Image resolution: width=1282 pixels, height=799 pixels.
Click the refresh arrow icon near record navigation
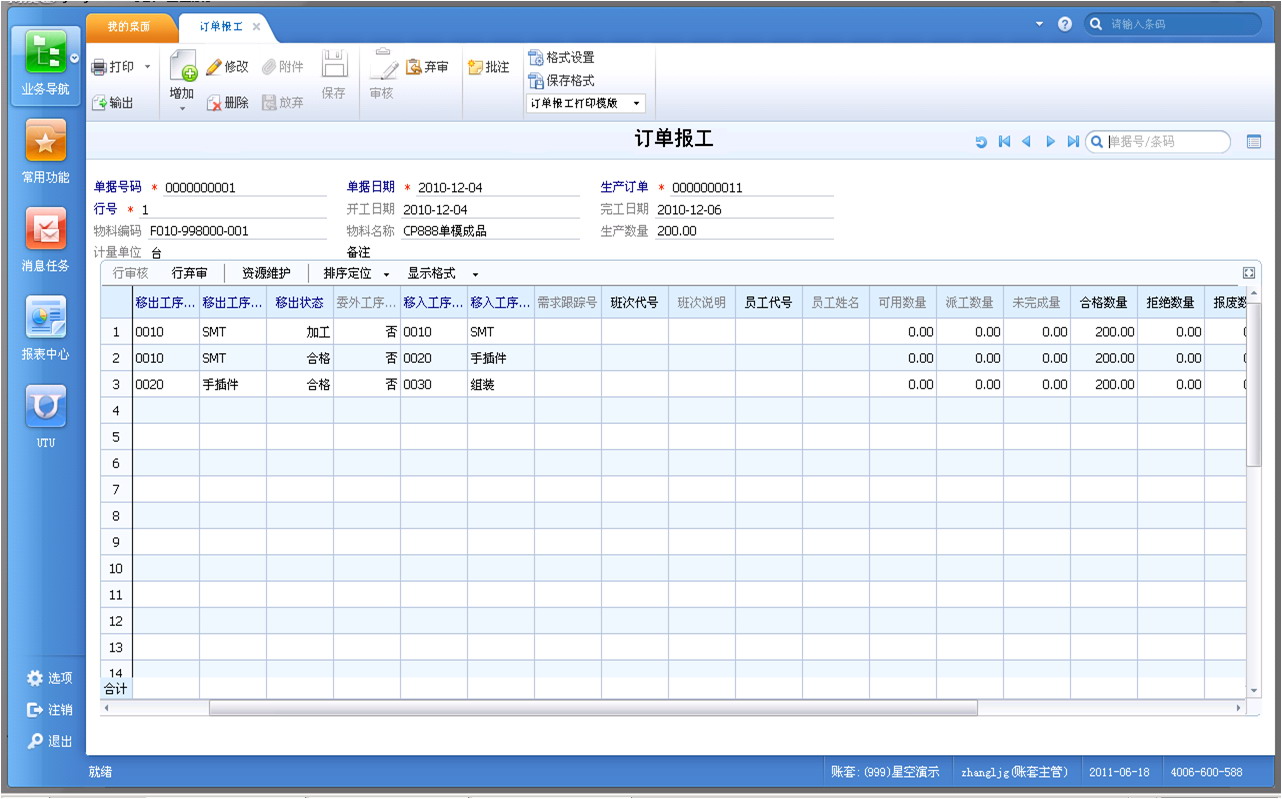click(x=982, y=142)
